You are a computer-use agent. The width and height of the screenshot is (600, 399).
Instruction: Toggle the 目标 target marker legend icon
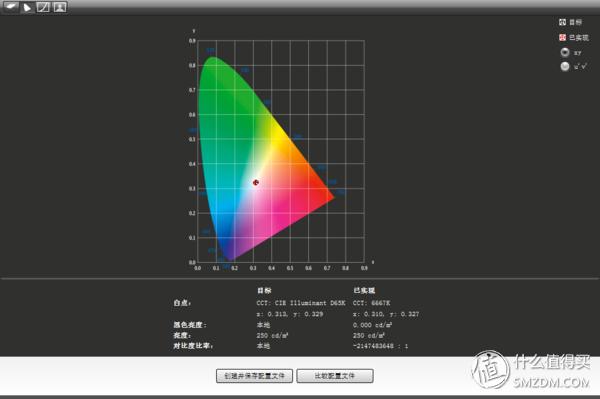tap(562, 22)
